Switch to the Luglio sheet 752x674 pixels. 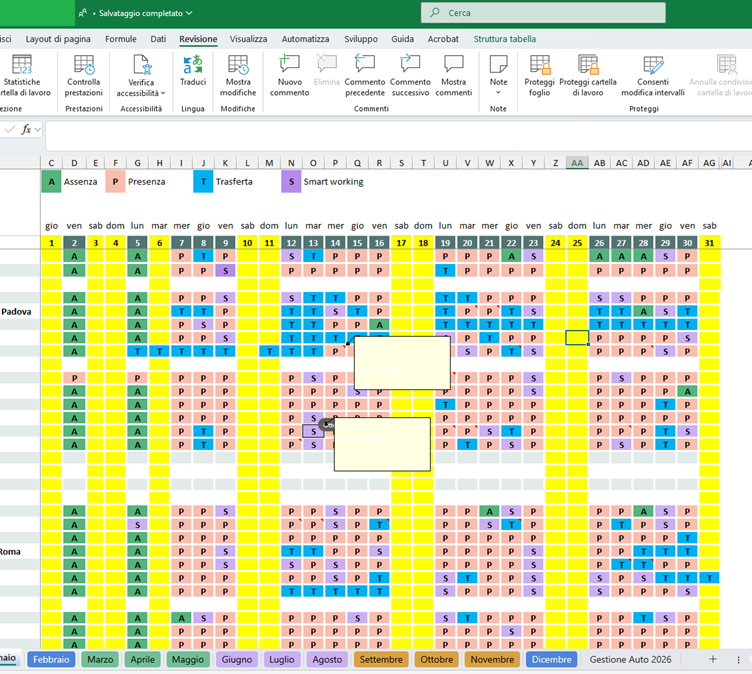(282, 659)
